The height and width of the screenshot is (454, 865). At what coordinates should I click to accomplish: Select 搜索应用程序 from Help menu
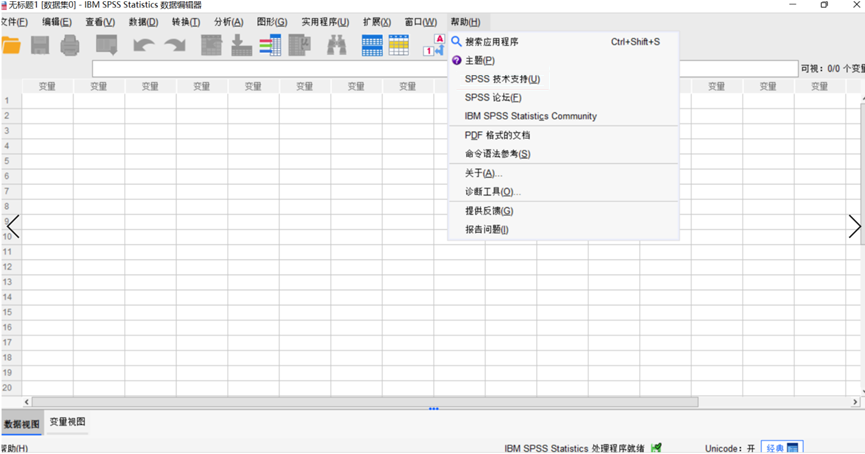[491, 42]
